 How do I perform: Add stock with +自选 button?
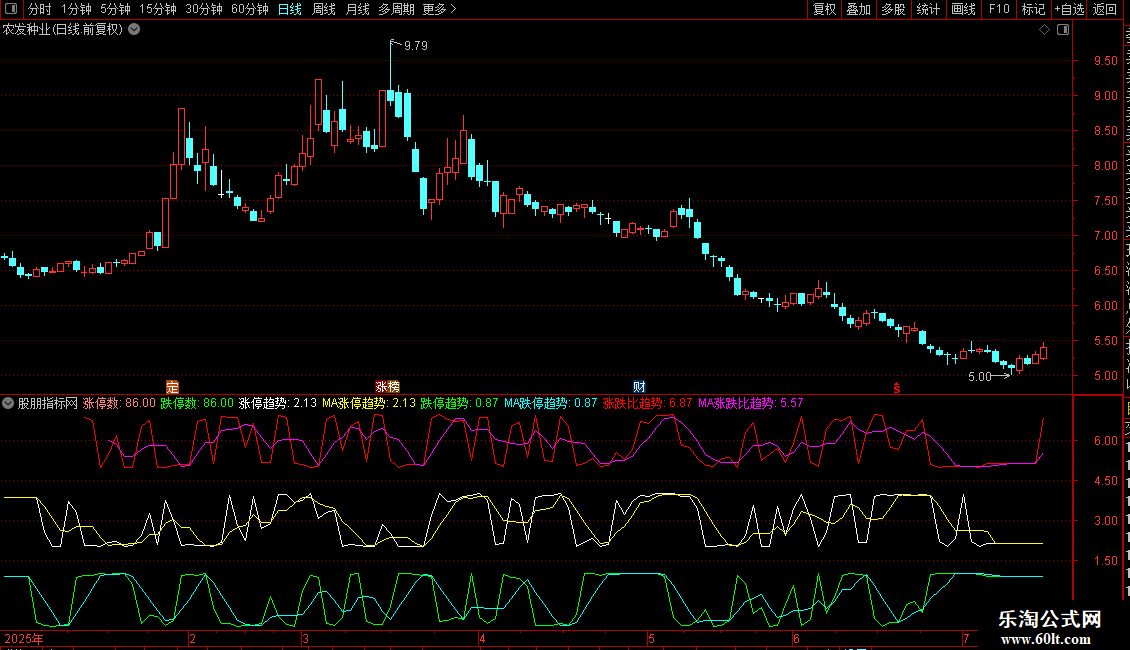1069,9
